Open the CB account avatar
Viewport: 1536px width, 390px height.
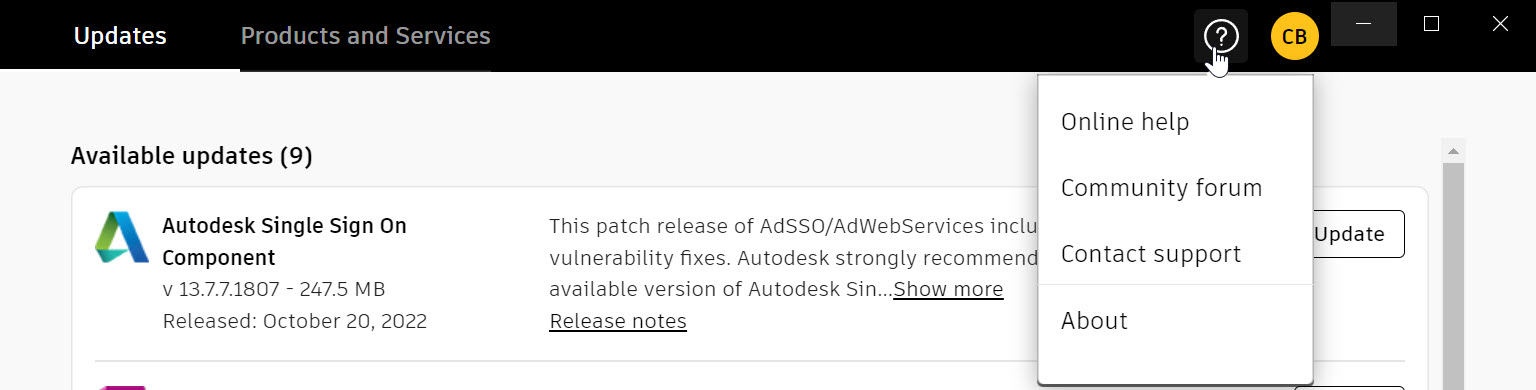(x=1294, y=36)
